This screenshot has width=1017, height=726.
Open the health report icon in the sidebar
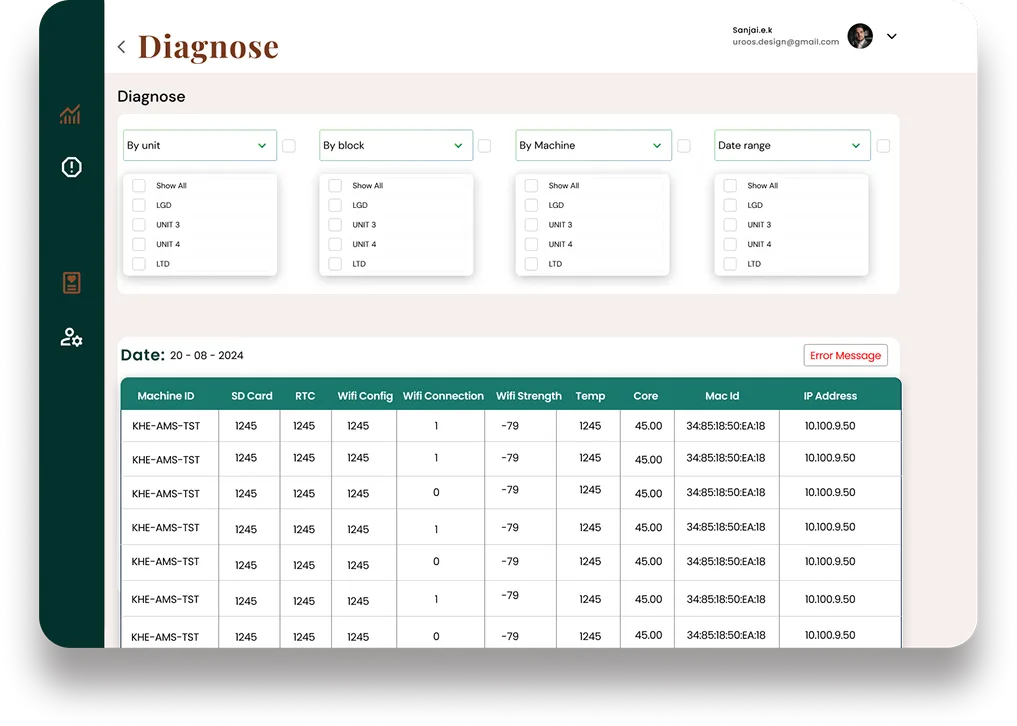pyautogui.click(x=70, y=282)
